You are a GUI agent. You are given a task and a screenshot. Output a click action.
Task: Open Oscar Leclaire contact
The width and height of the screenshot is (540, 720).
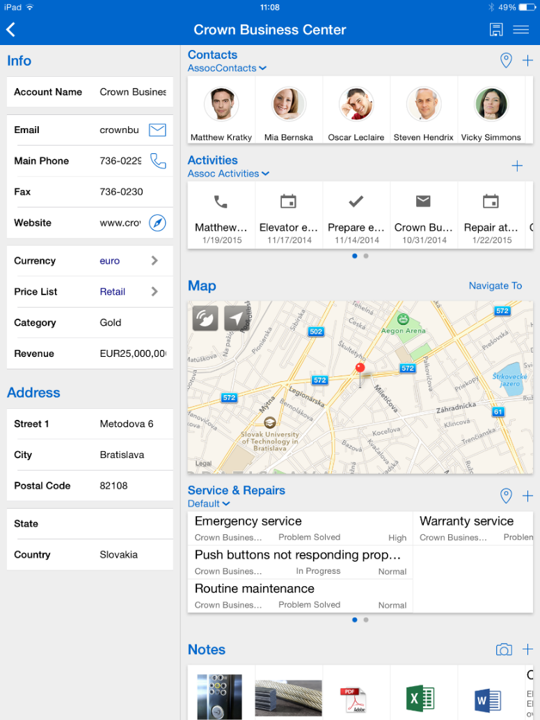[356, 110]
